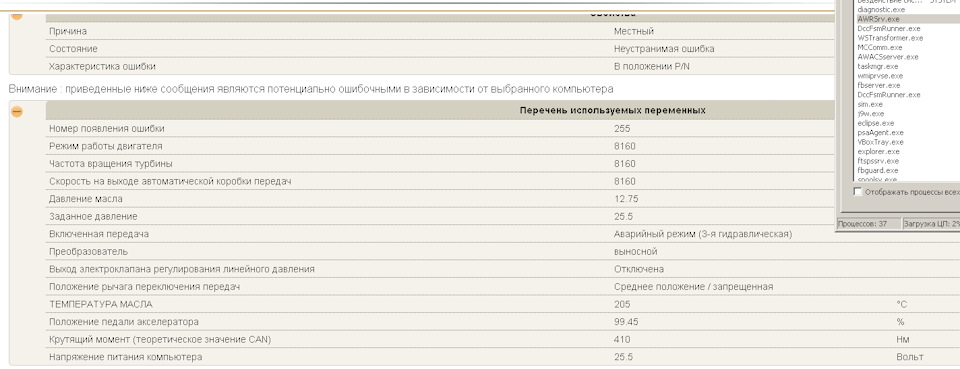The height and width of the screenshot is (369, 960).
Task: Click 'Скорость на выходе автоматической коробки передач' label
Action: tap(170, 181)
